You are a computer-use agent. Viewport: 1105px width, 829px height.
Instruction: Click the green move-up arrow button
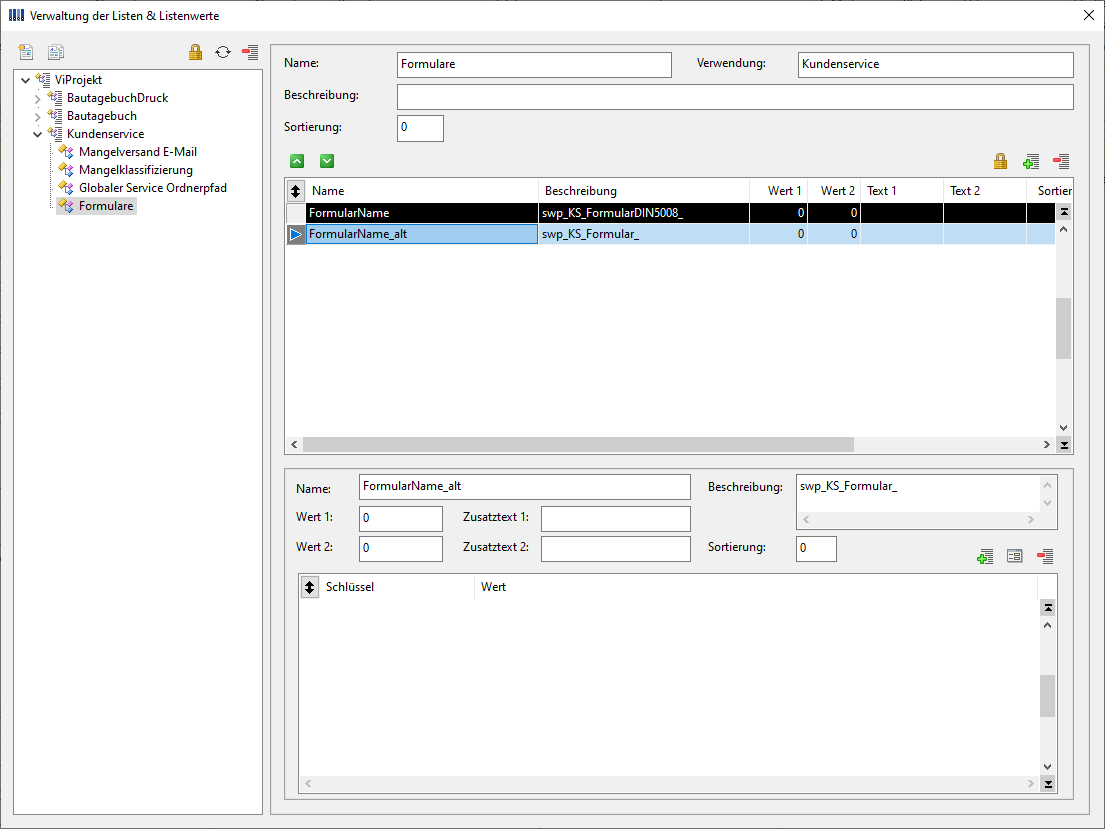pos(297,161)
